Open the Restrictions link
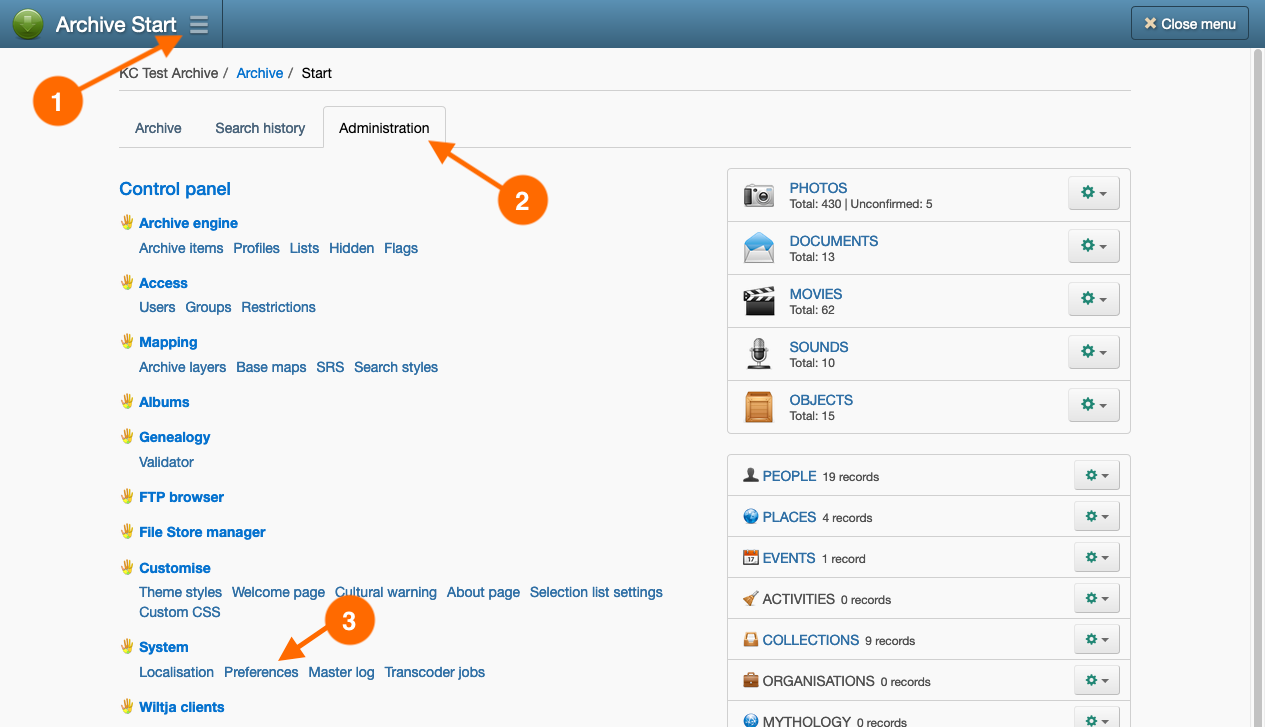 tap(279, 307)
